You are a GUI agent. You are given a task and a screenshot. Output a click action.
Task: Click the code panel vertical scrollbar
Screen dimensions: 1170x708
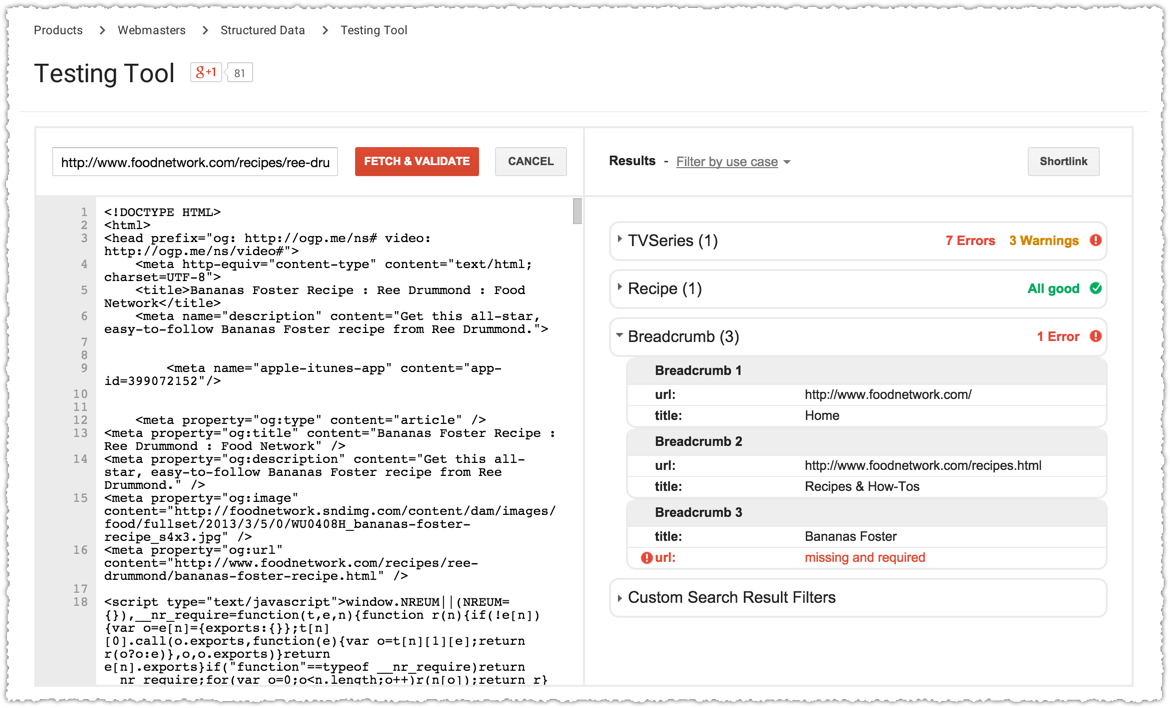[577, 211]
